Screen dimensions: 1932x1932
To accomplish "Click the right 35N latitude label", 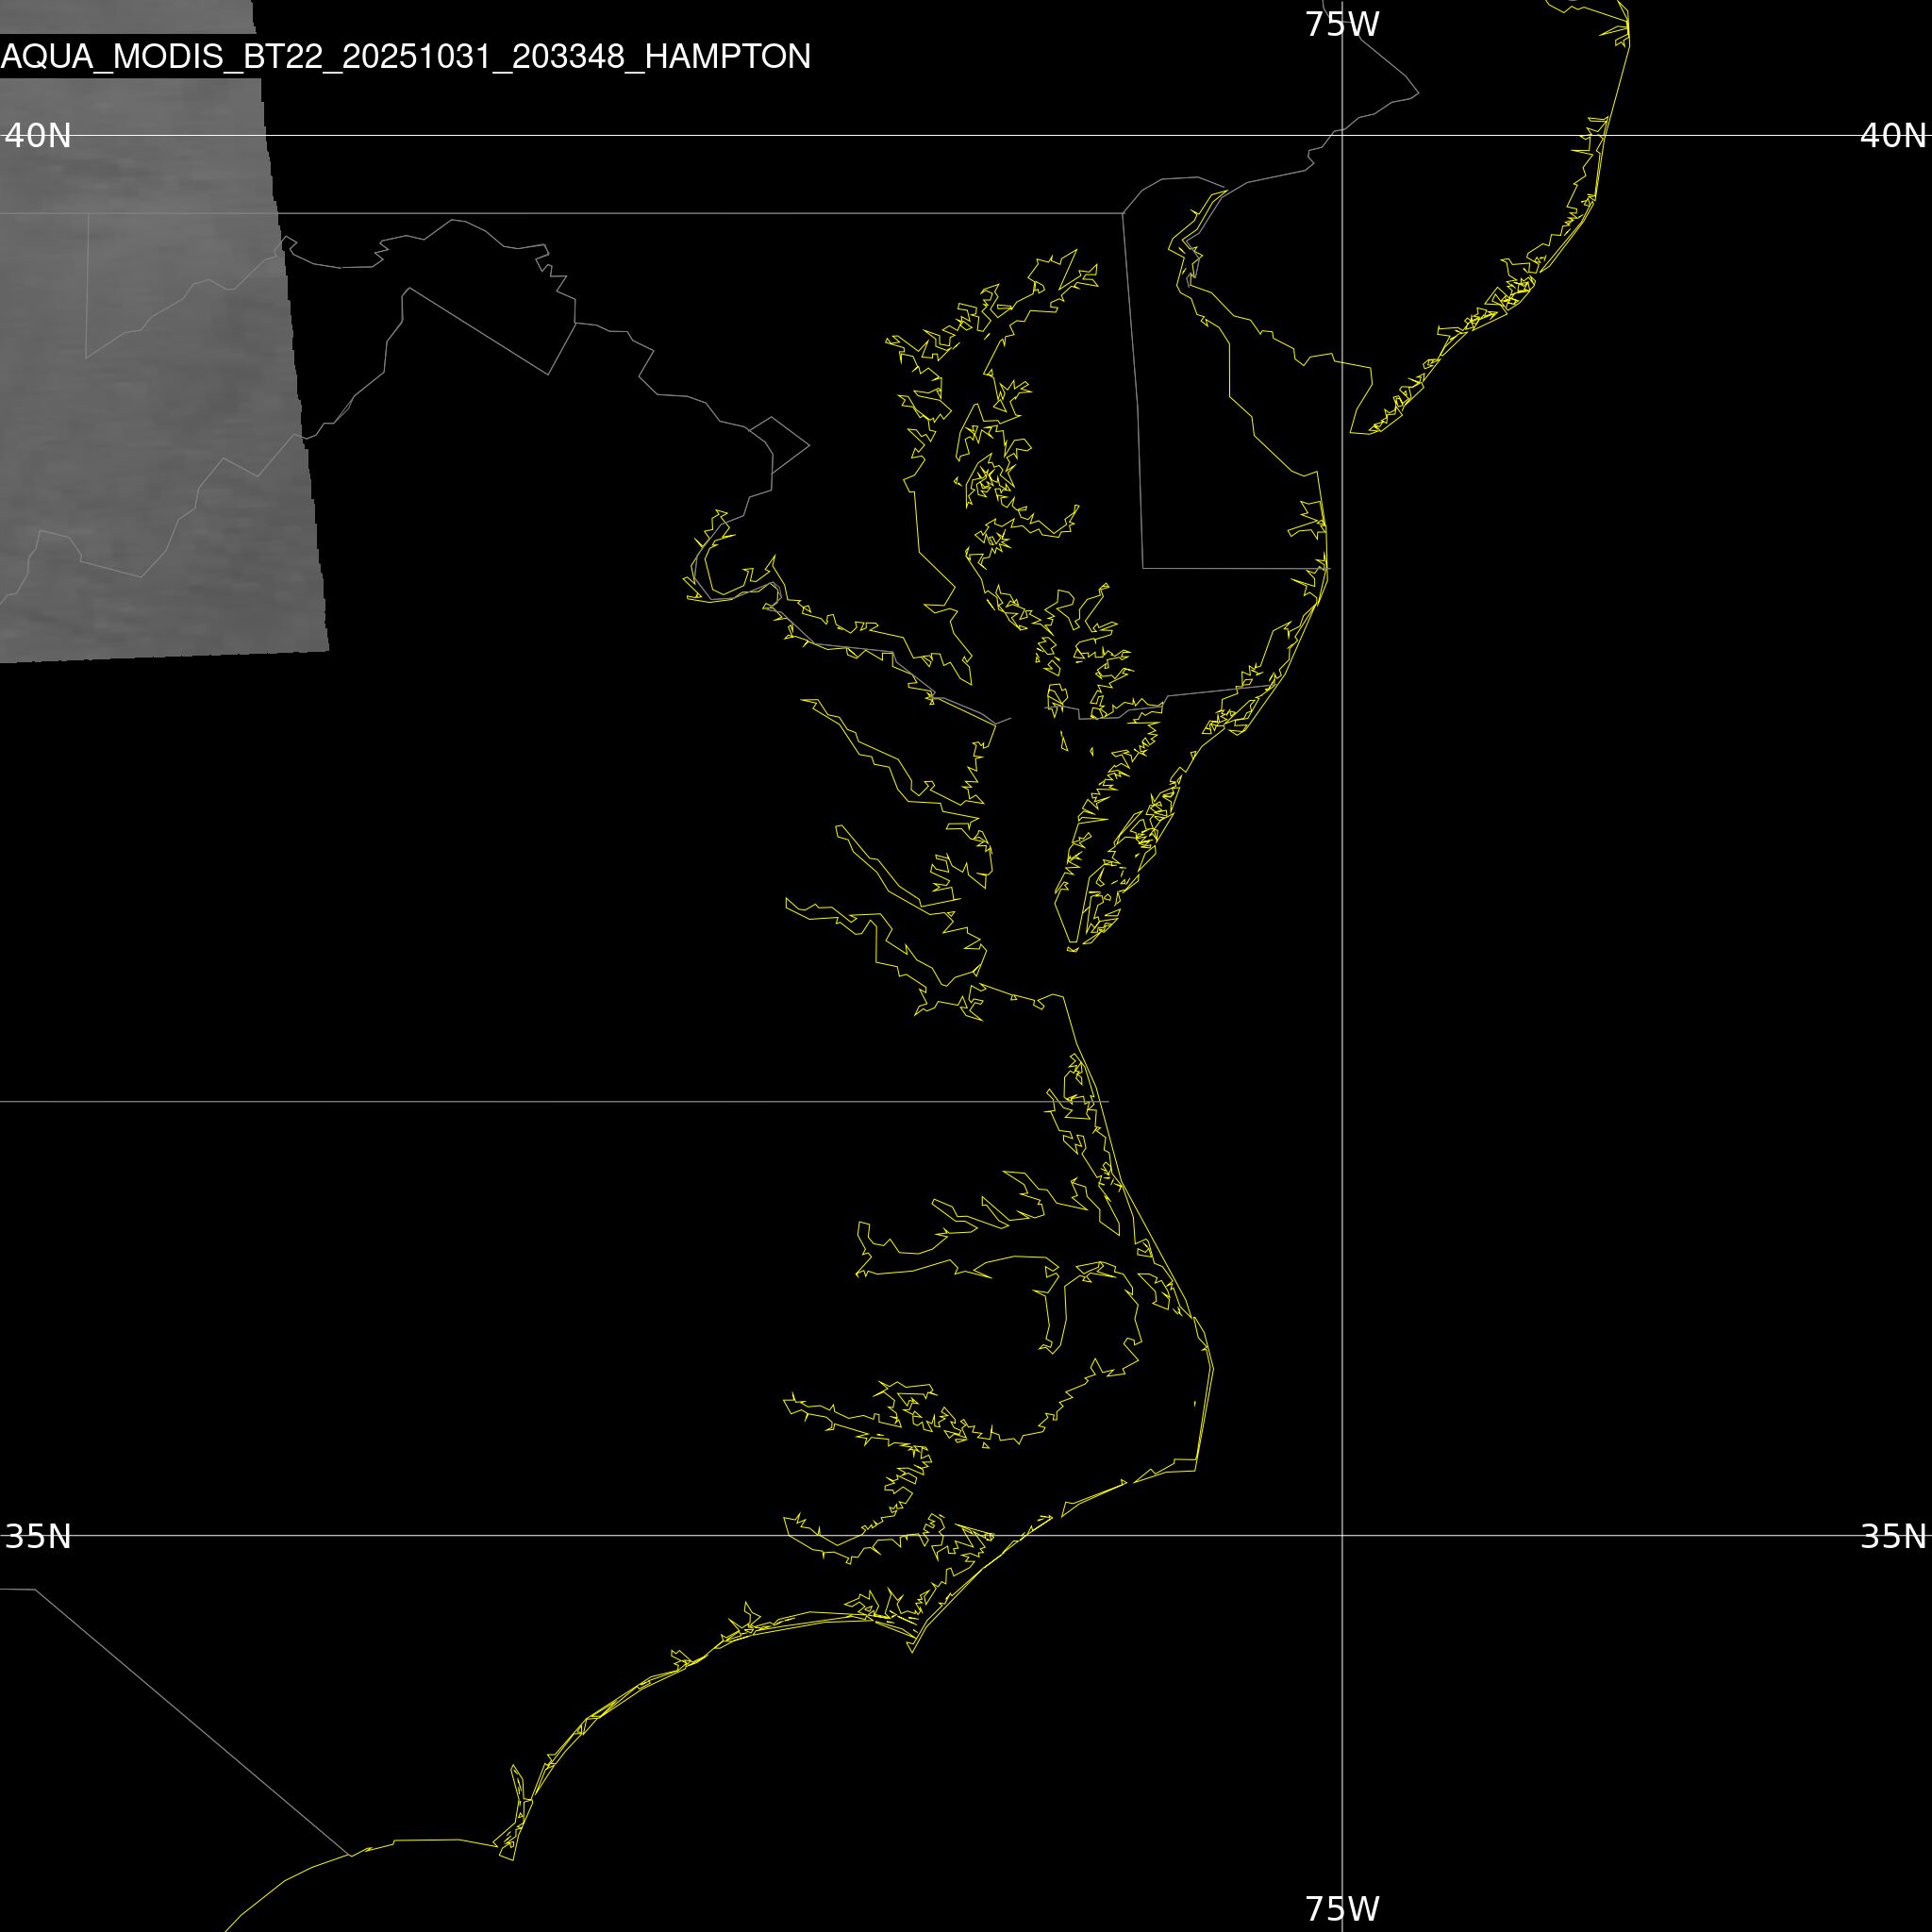I will tap(1892, 1536).
